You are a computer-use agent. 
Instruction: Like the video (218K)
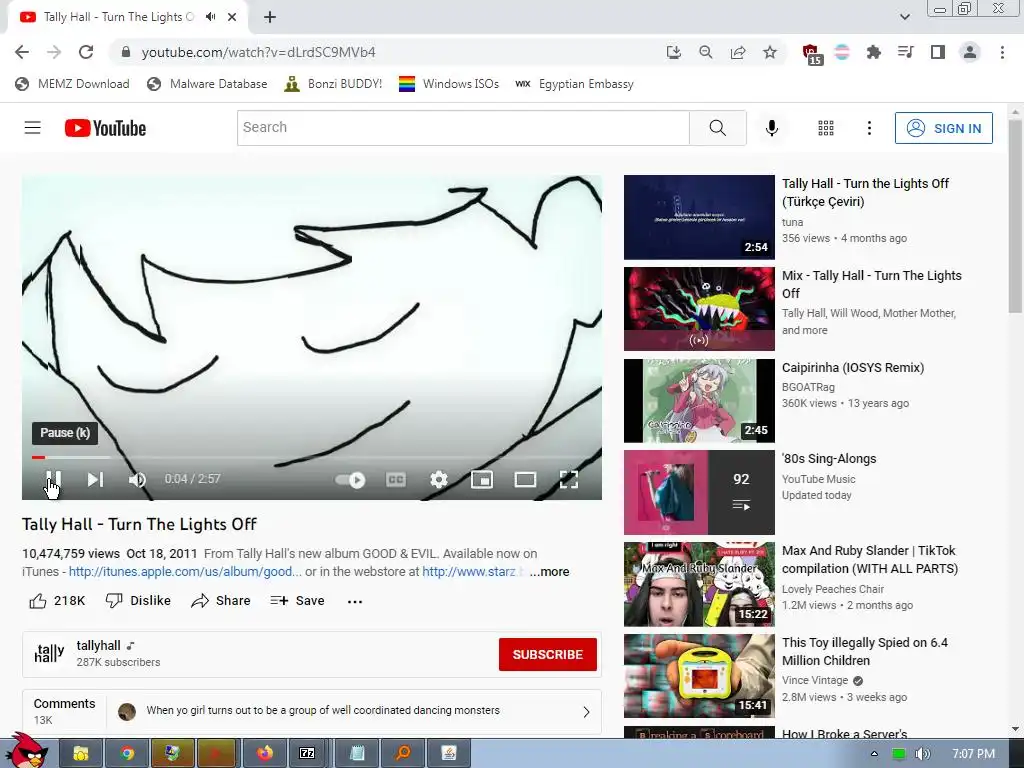[x=57, y=601]
